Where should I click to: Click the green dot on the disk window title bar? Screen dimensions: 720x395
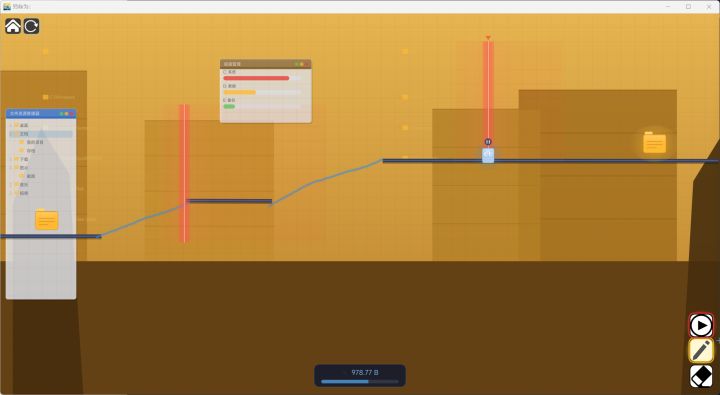pyautogui.click(x=297, y=64)
